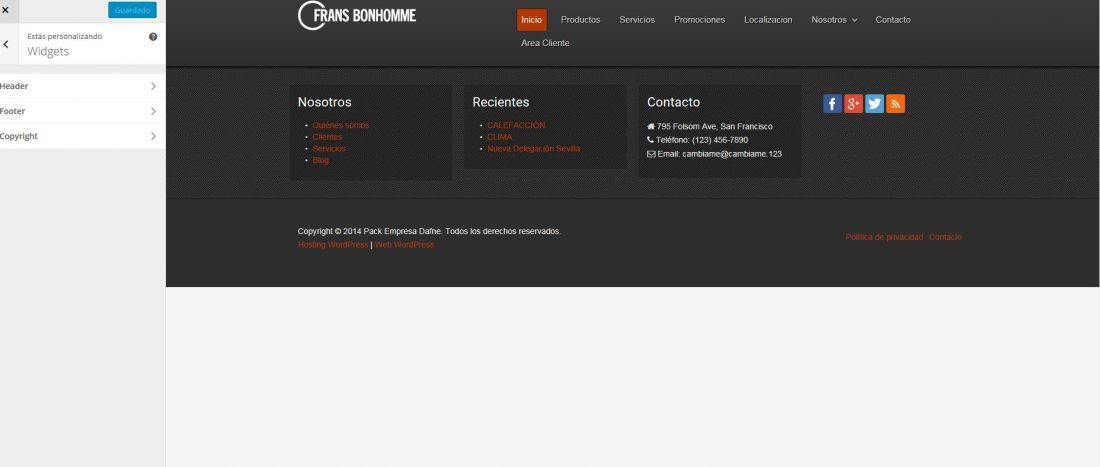Open the Promociones menu item
The image size is (1100, 467).
(699, 20)
